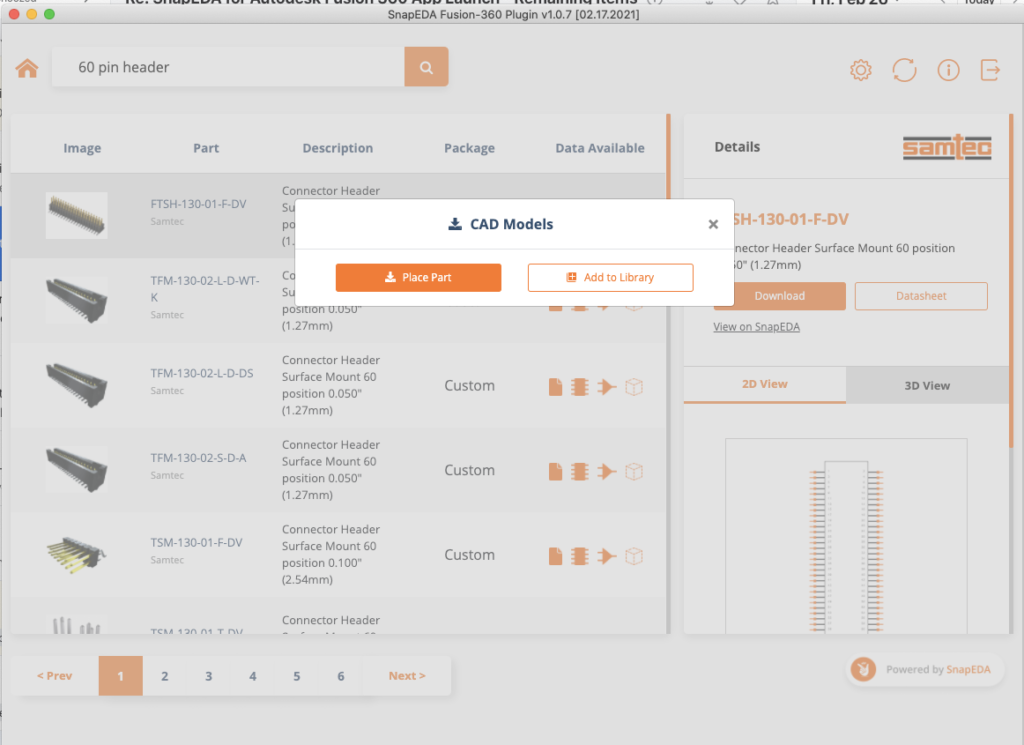Go to the next page with Next
Image resolution: width=1024 pixels, height=745 pixels.
407,676
